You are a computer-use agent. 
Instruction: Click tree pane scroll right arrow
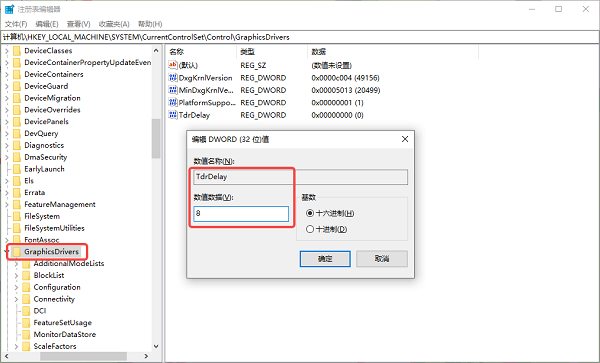[x=146, y=356]
